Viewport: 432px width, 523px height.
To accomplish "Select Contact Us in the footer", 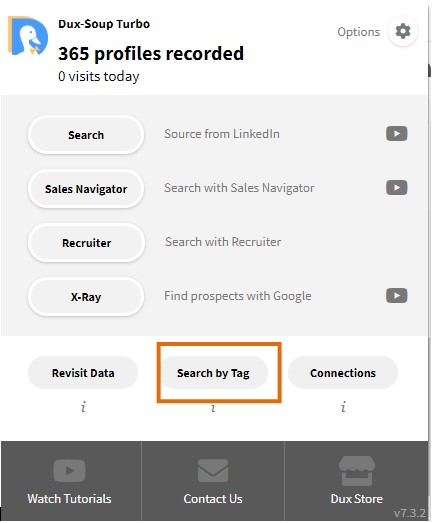I will [x=213, y=481].
